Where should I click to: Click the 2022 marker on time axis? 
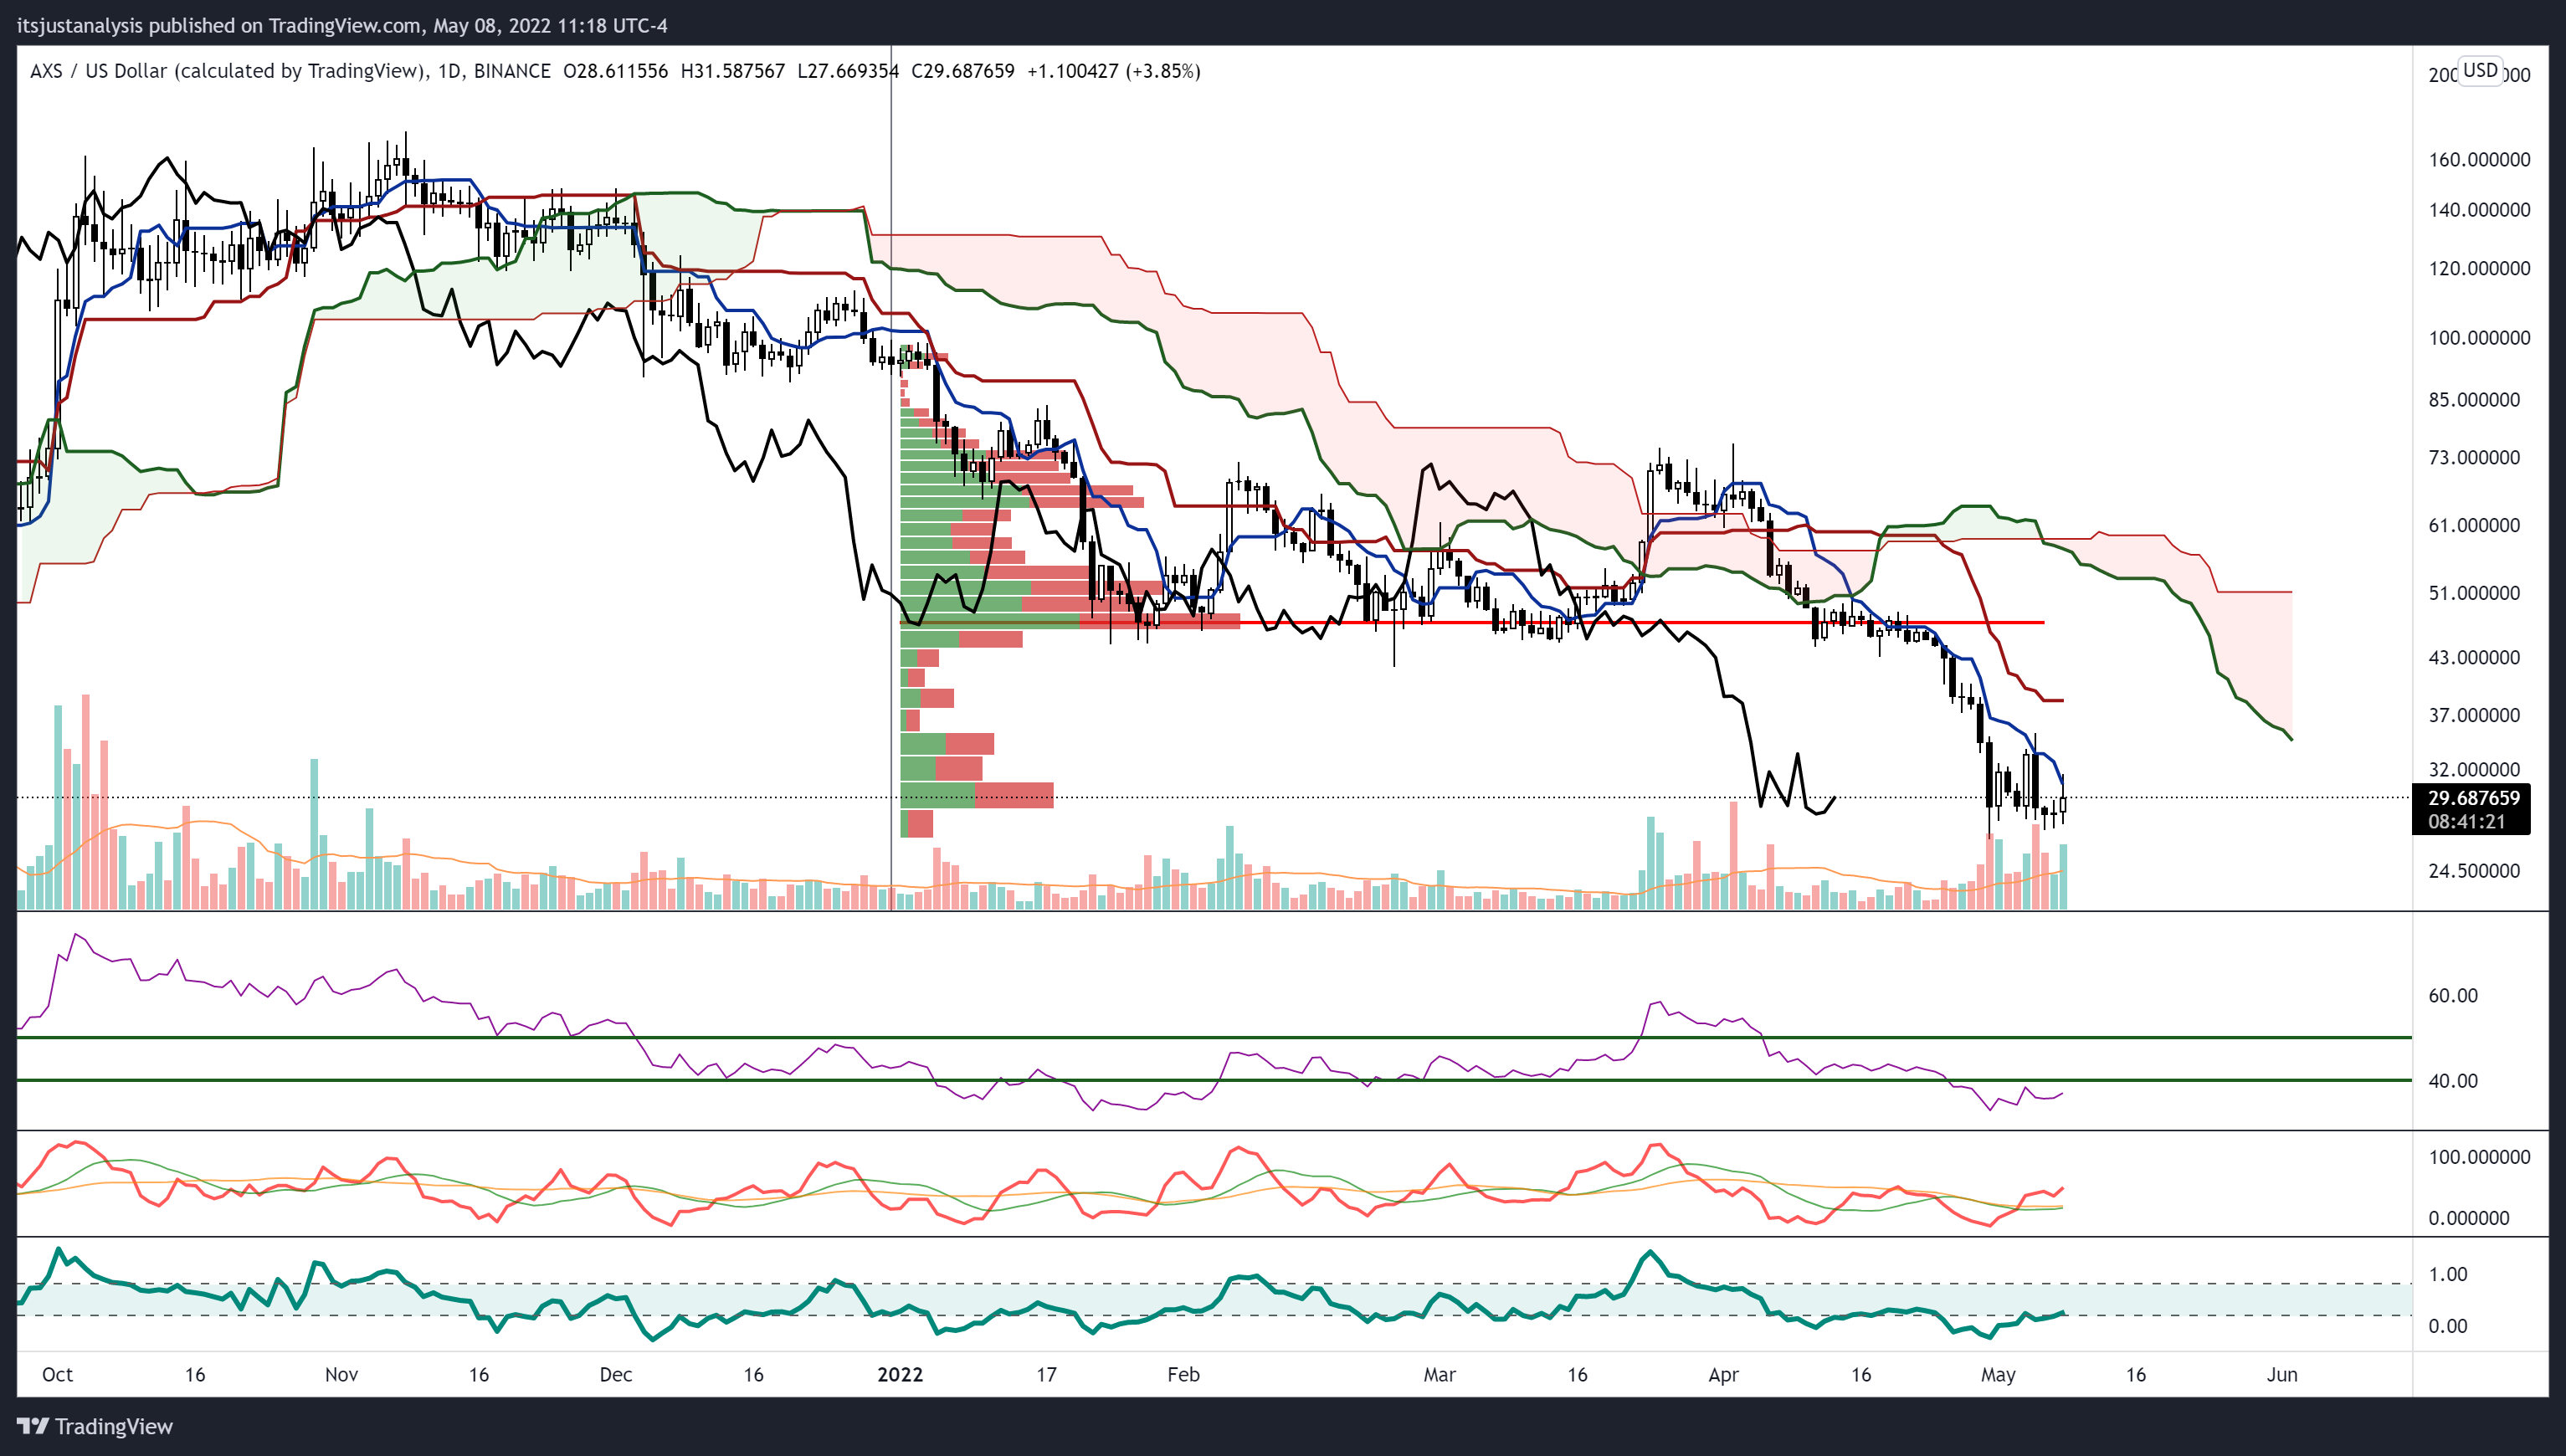coord(900,1374)
